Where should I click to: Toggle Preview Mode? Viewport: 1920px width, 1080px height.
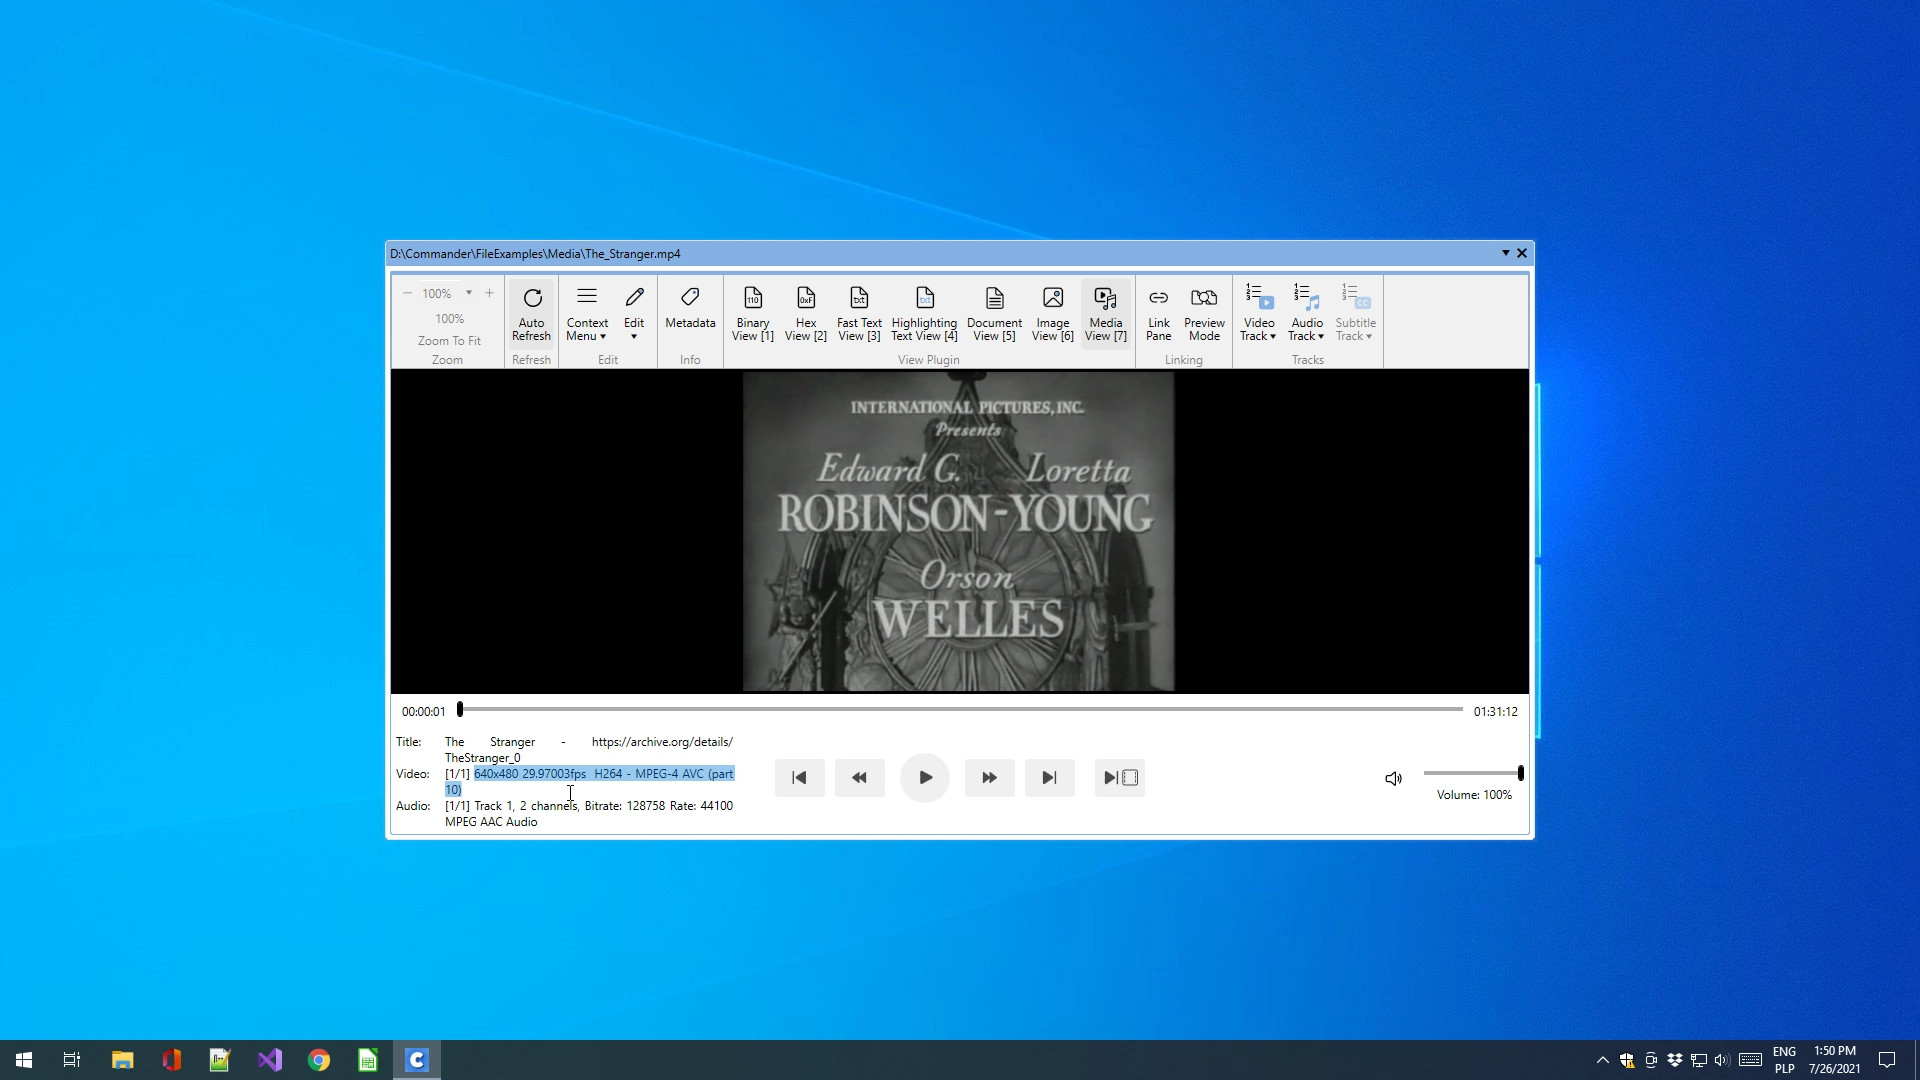1204,313
